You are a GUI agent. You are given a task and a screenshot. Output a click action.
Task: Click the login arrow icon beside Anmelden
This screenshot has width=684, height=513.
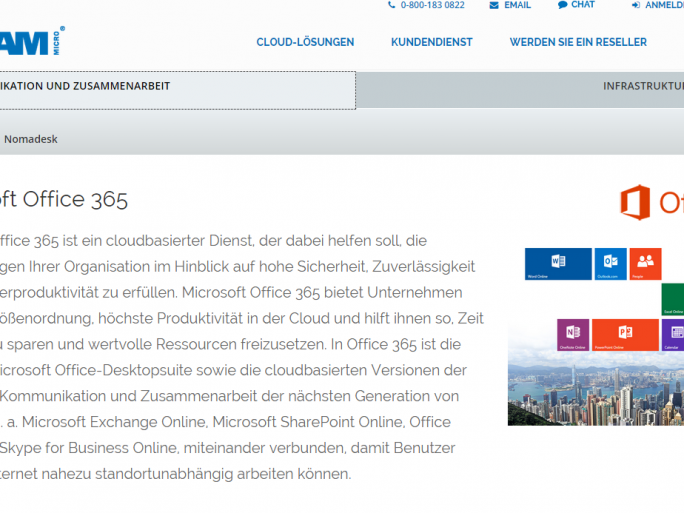tap(636, 5)
